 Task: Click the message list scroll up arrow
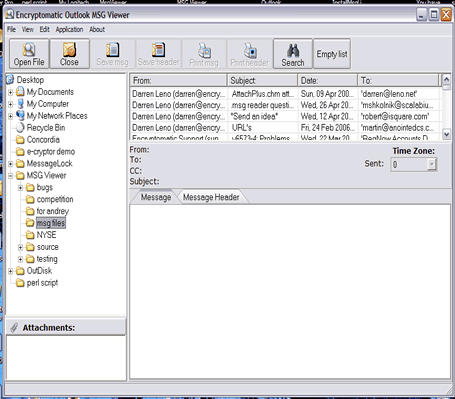[x=446, y=79]
